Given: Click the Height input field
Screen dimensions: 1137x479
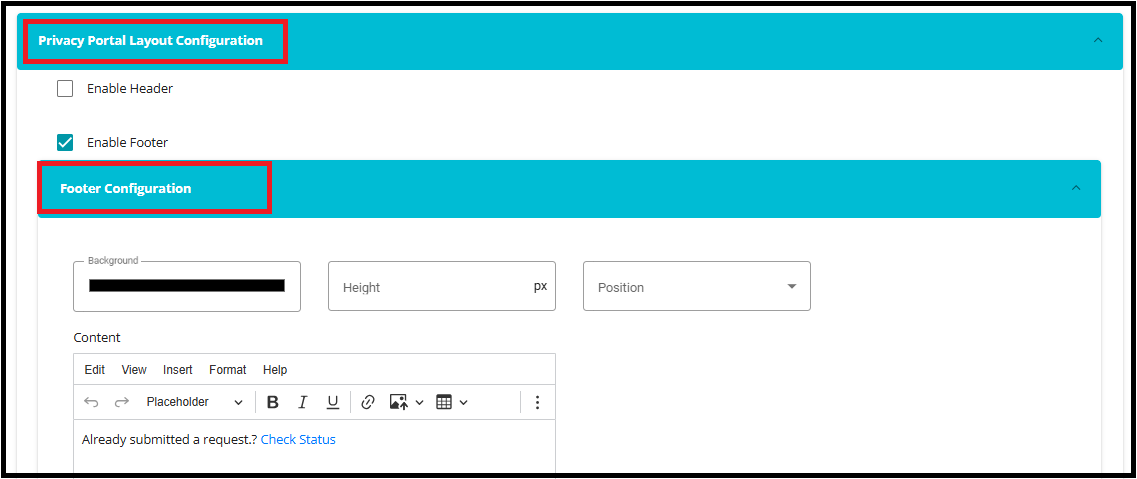Looking at the screenshot, I should coord(430,287).
